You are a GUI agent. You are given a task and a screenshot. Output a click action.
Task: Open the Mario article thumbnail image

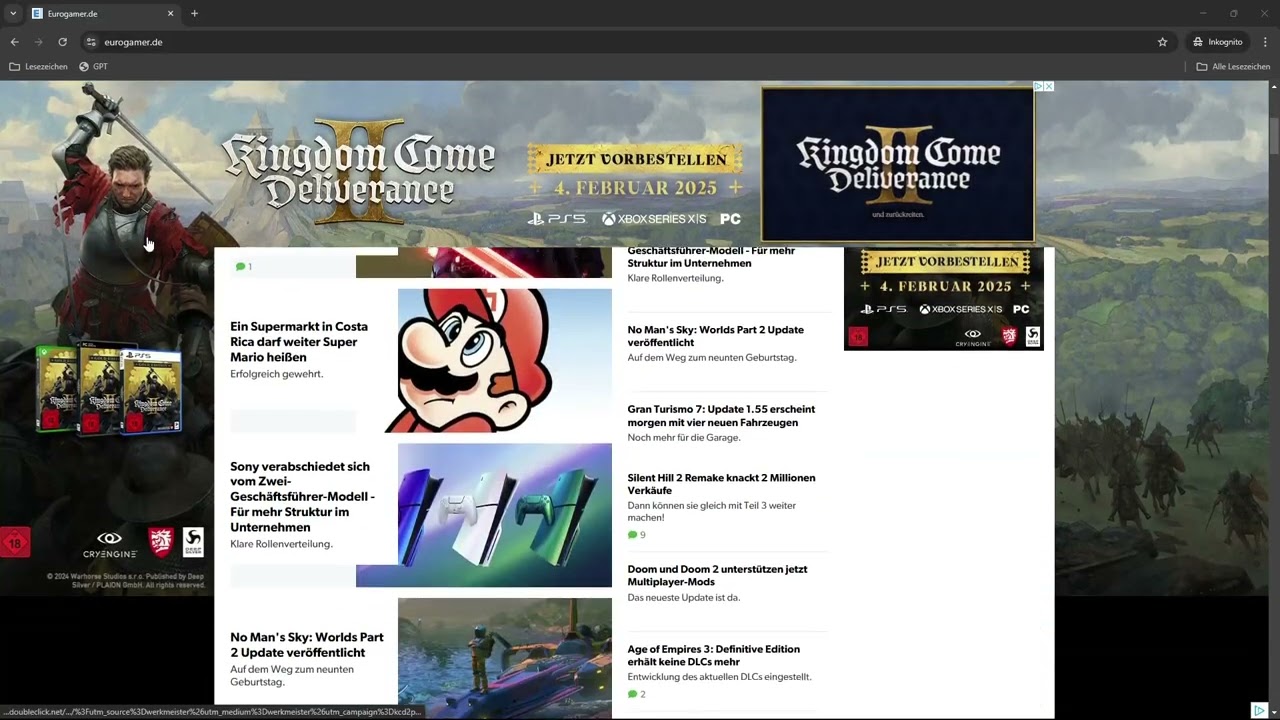pyautogui.click(x=505, y=360)
